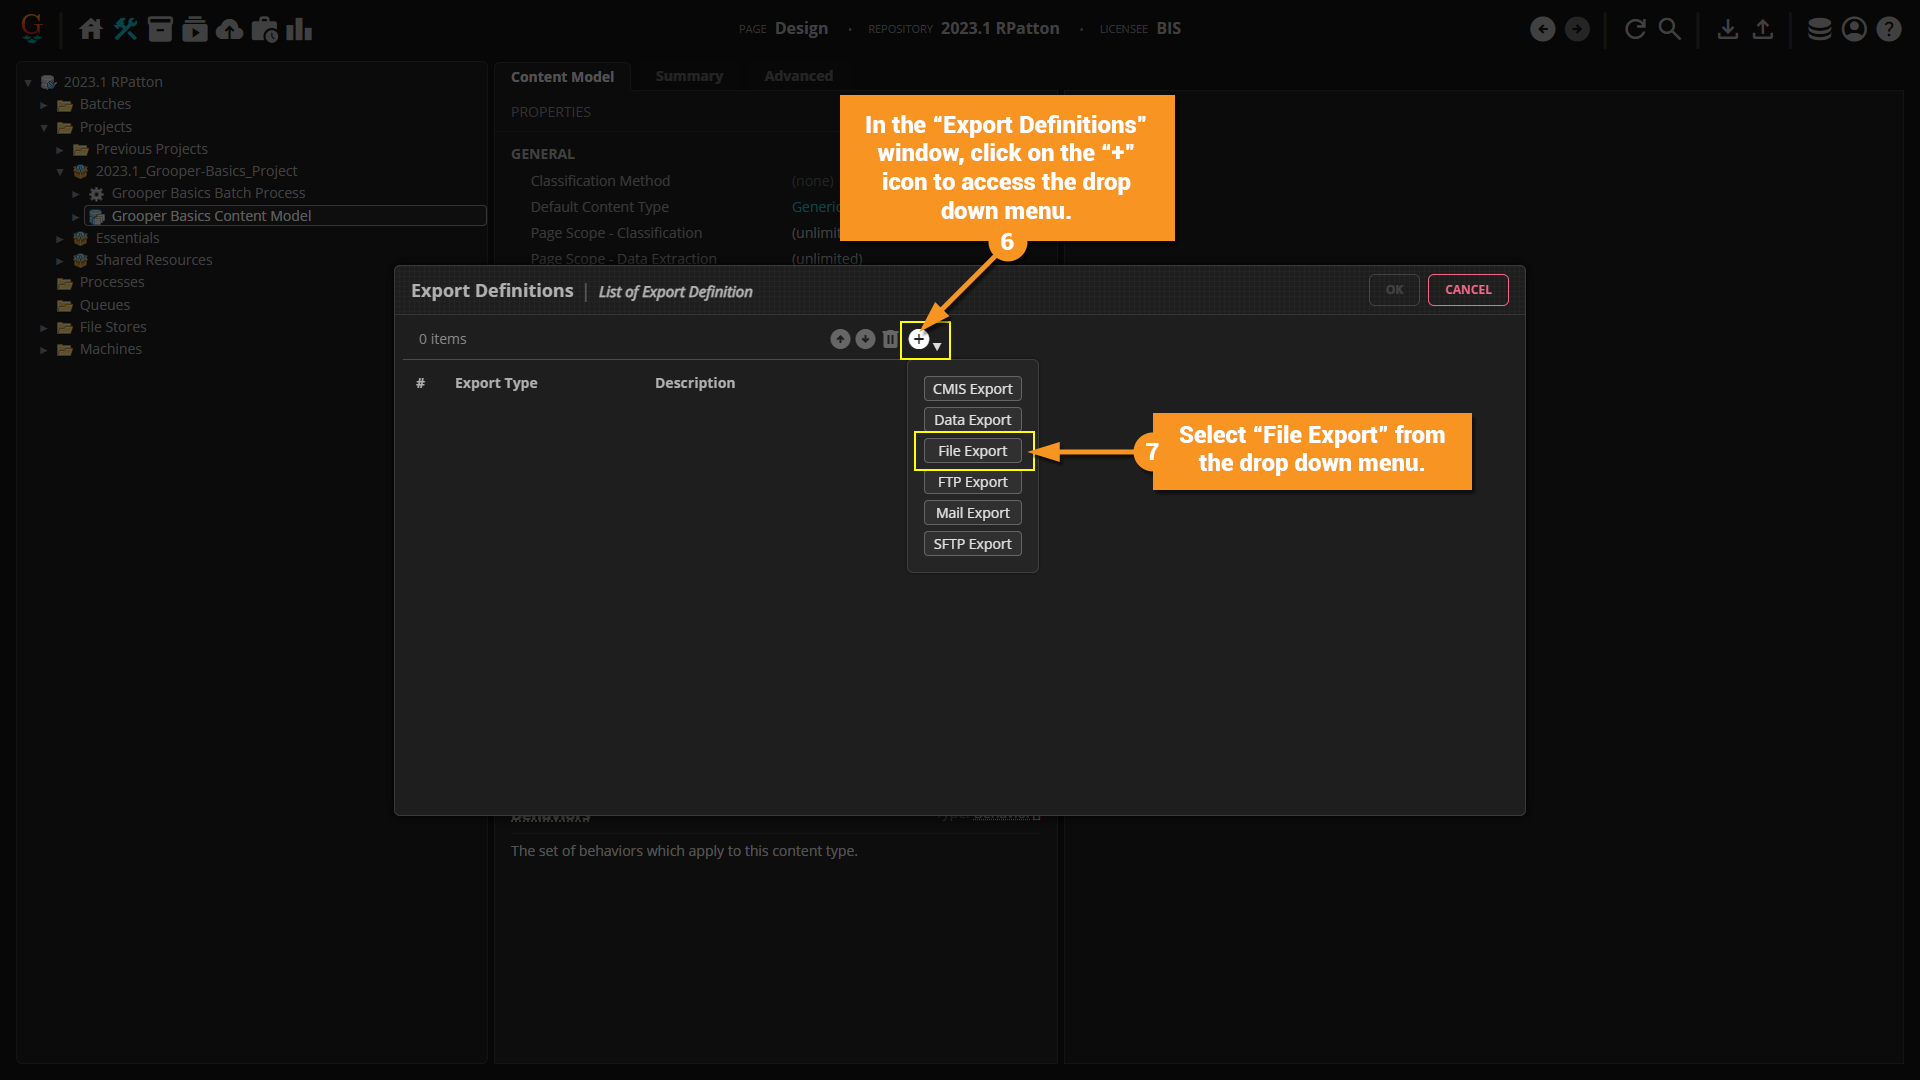Click the delete trash icon in dialog
This screenshot has height=1080, width=1920.
[x=890, y=339]
